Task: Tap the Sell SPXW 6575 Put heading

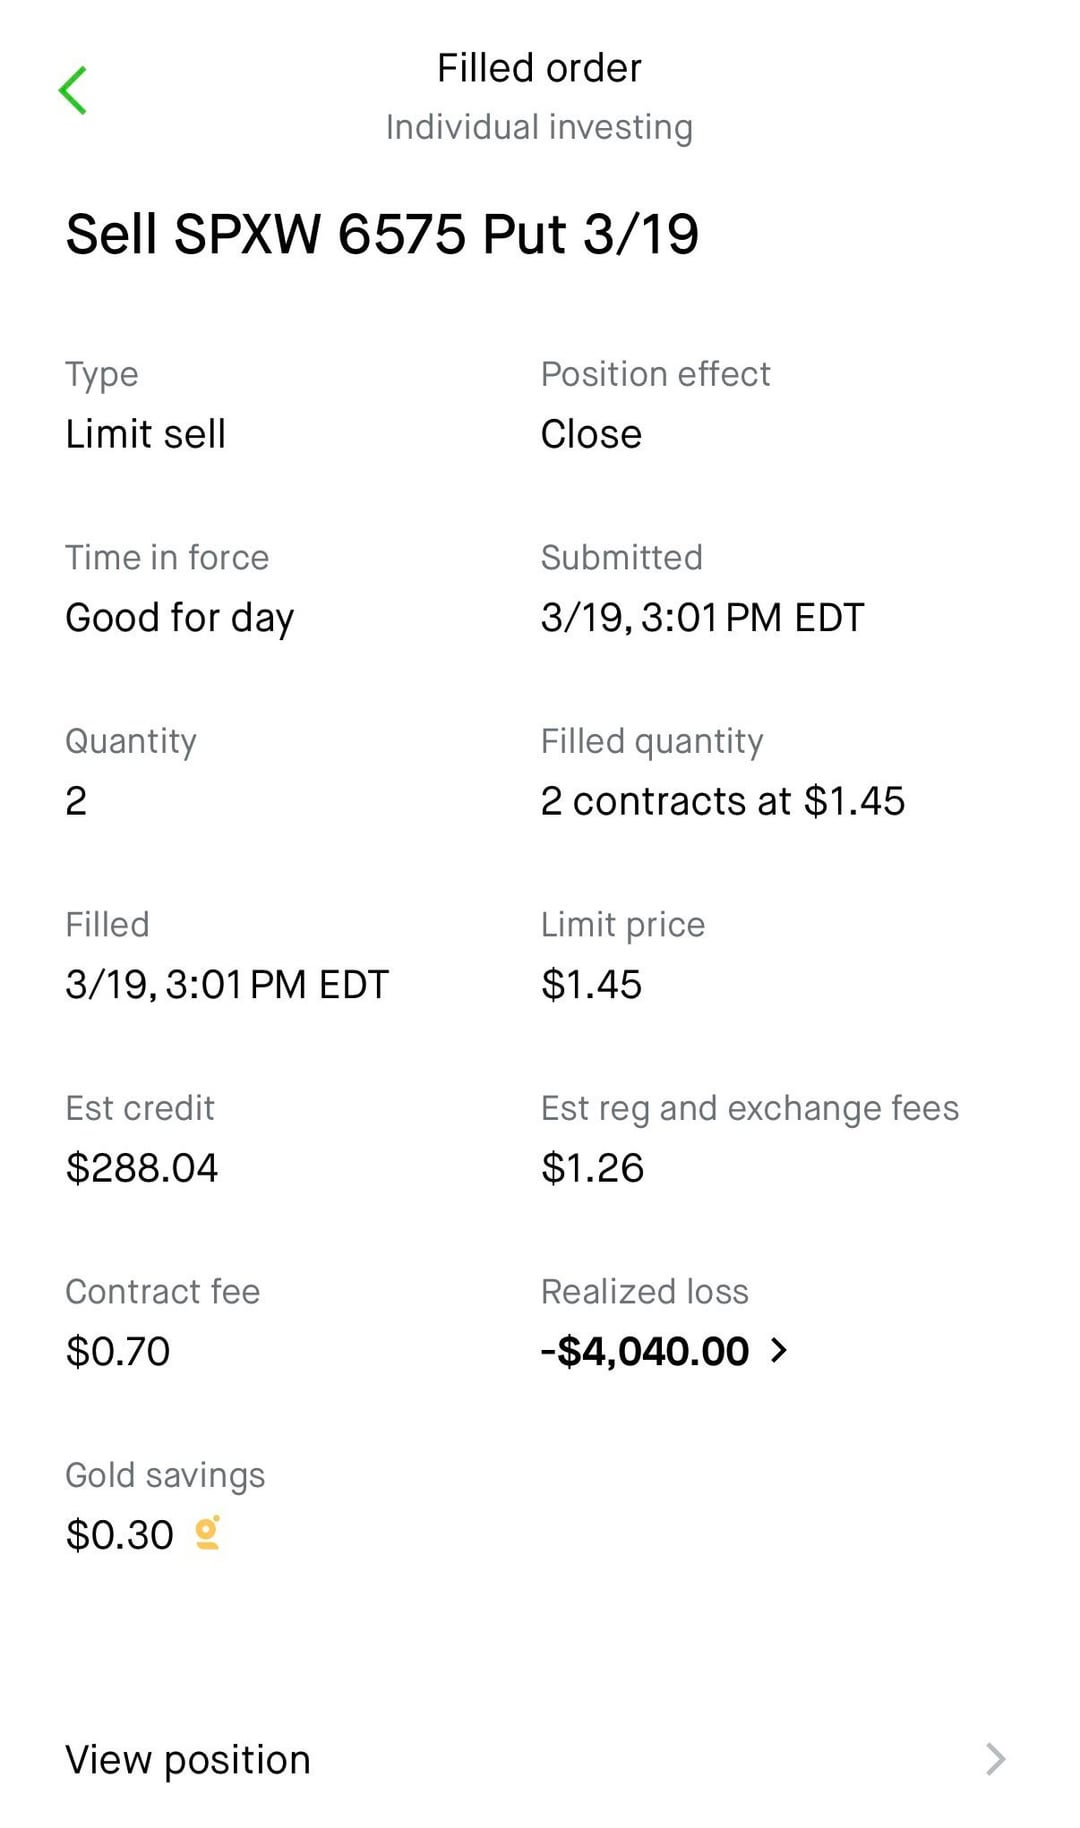Action: click(382, 234)
